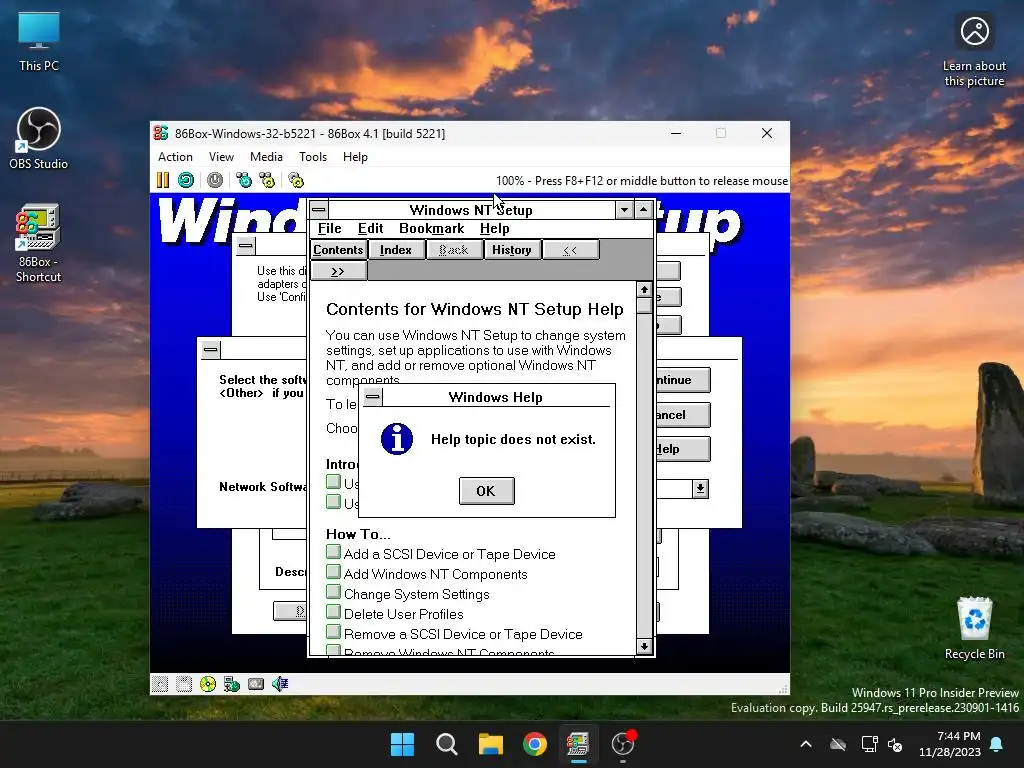
Task: Open the Windows Help dialog control menu box
Action: tap(373, 396)
